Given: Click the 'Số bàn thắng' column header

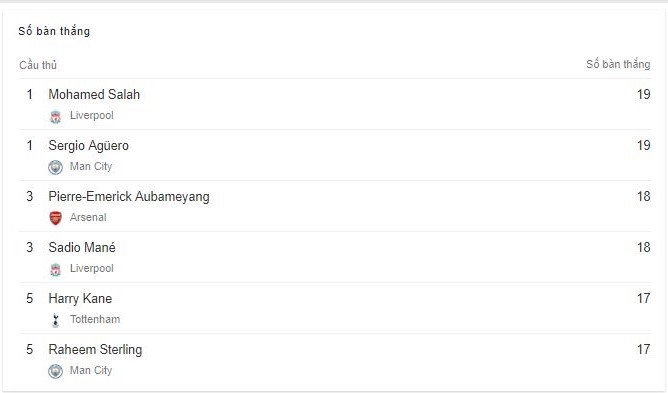Looking at the screenshot, I should 618,64.
